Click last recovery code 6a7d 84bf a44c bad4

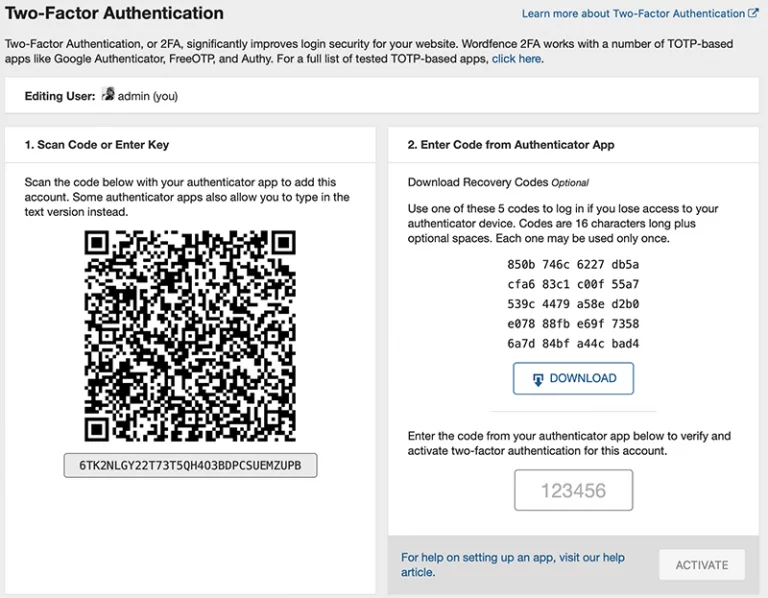pos(573,343)
